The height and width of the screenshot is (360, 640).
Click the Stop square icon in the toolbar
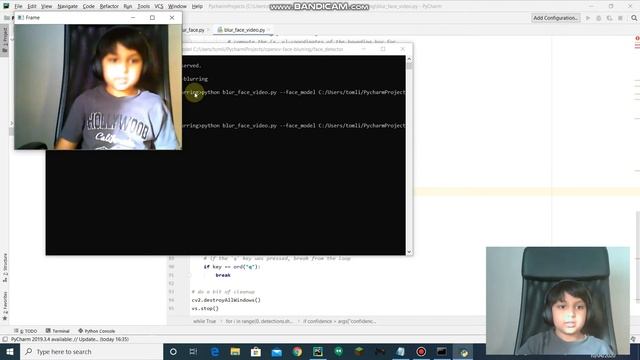pyautogui.click(x=620, y=18)
